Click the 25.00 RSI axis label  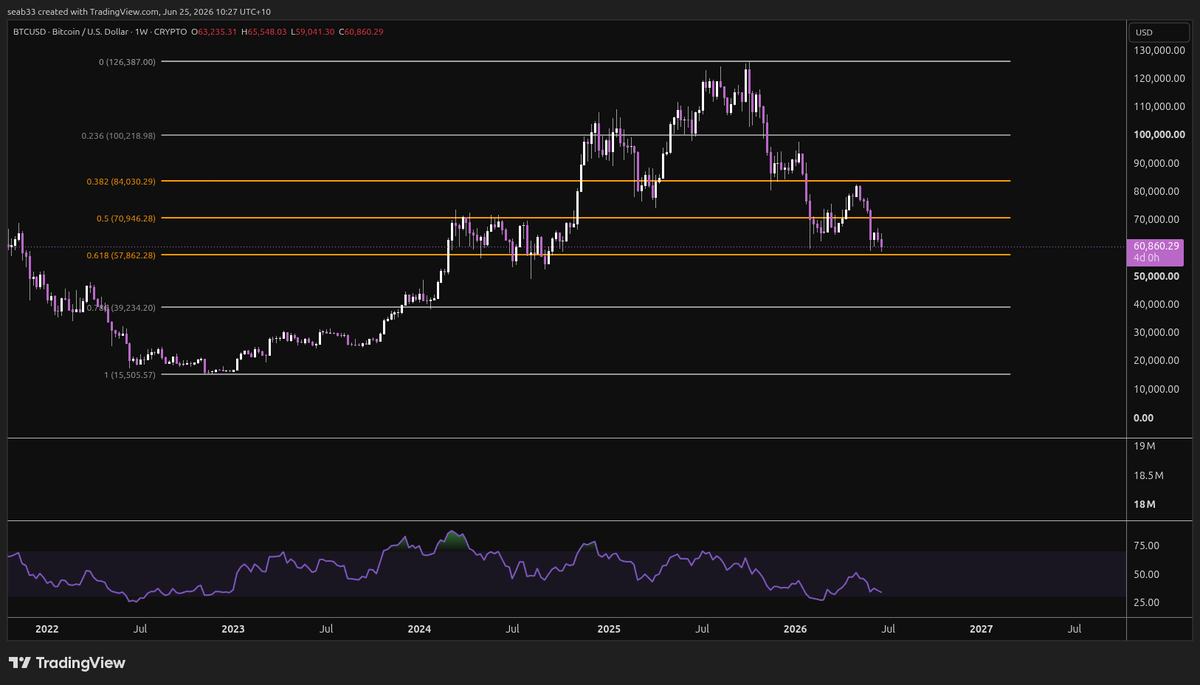point(1147,602)
